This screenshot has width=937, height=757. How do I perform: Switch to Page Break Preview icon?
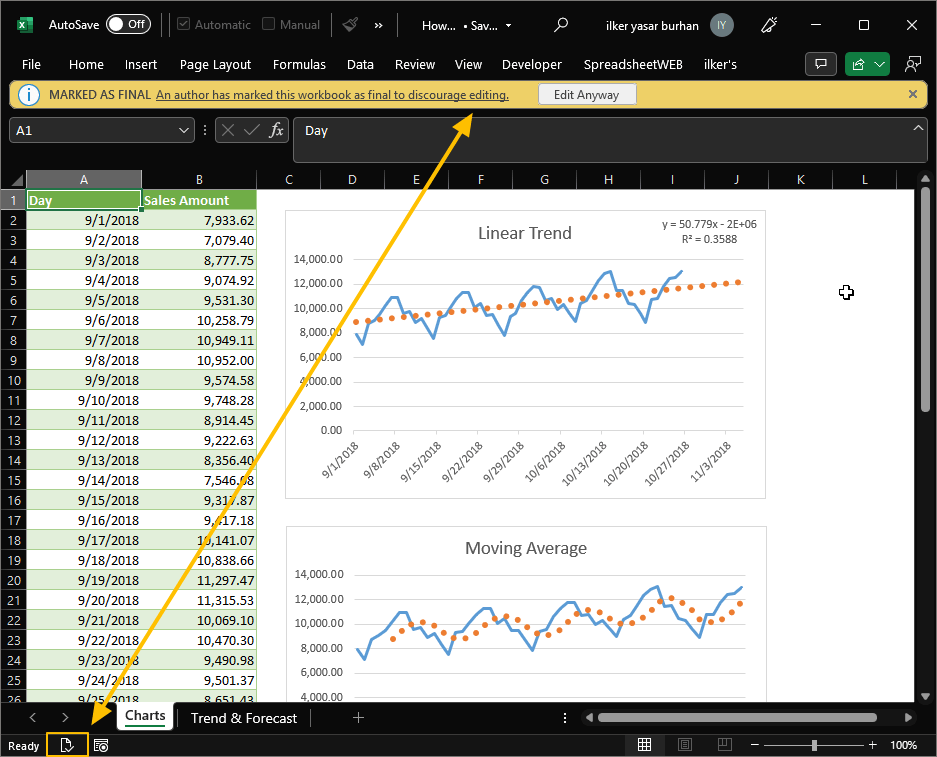pyautogui.click(x=724, y=744)
